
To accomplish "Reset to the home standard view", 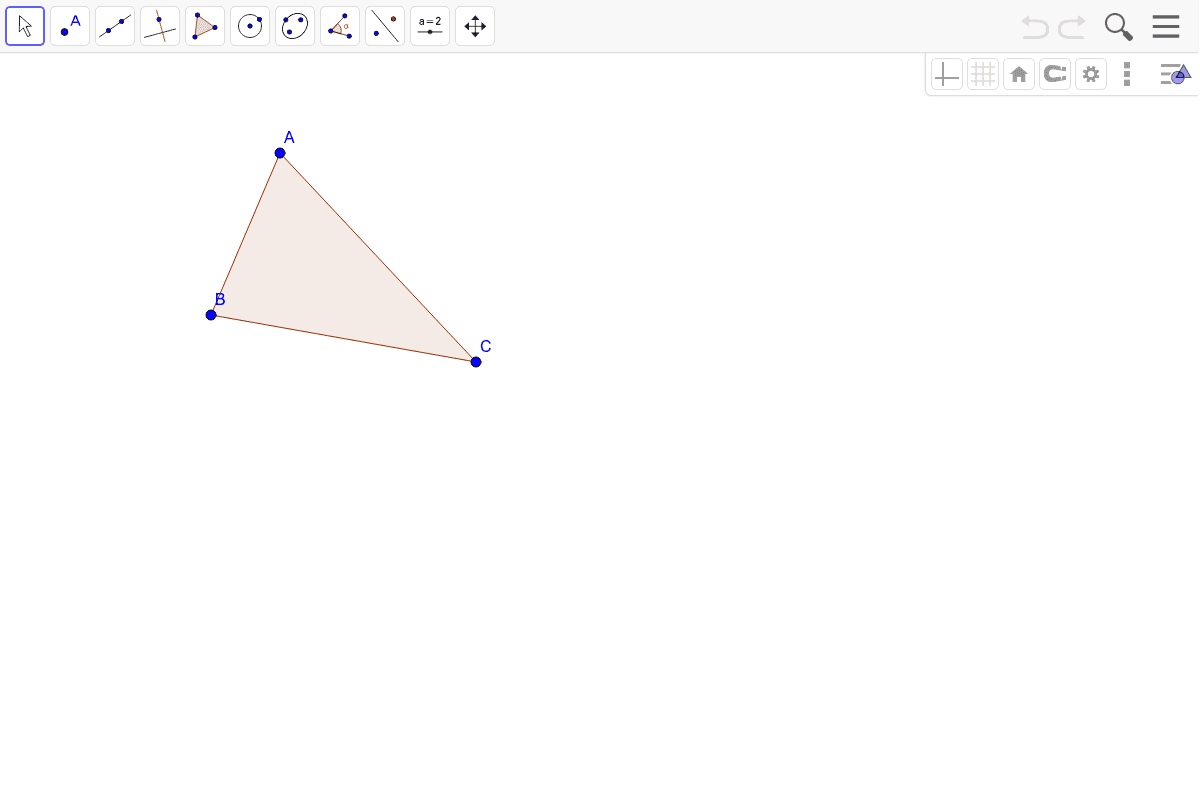I will 1019,74.
